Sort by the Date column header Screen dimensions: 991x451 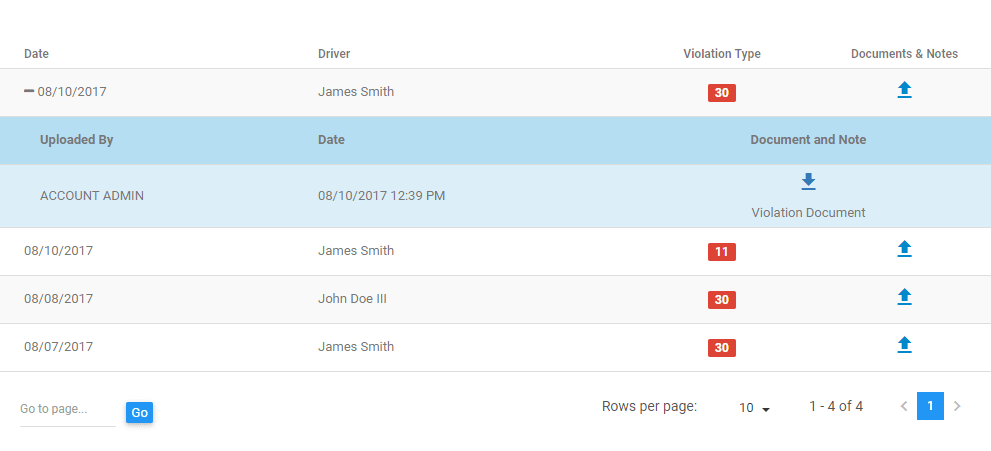pos(36,54)
